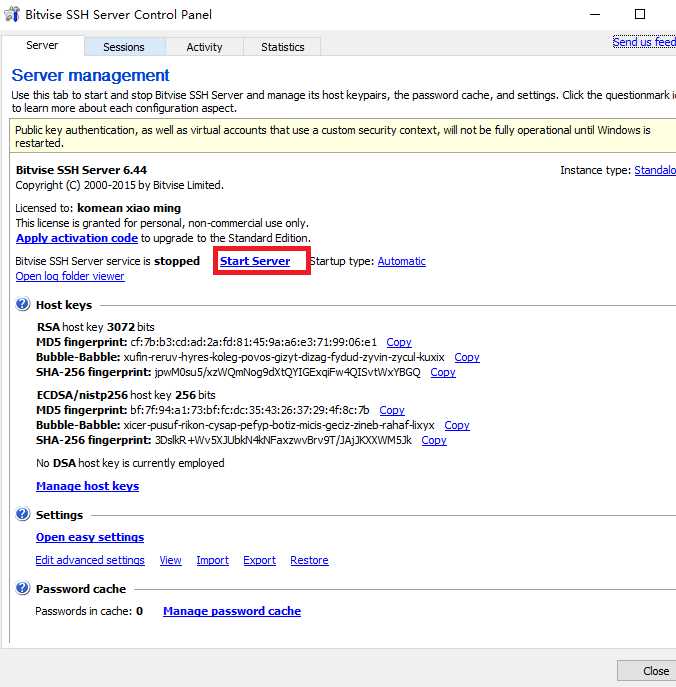This screenshot has height=687, width=676.
Task: Click Manage host keys link
Action: pos(88,486)
